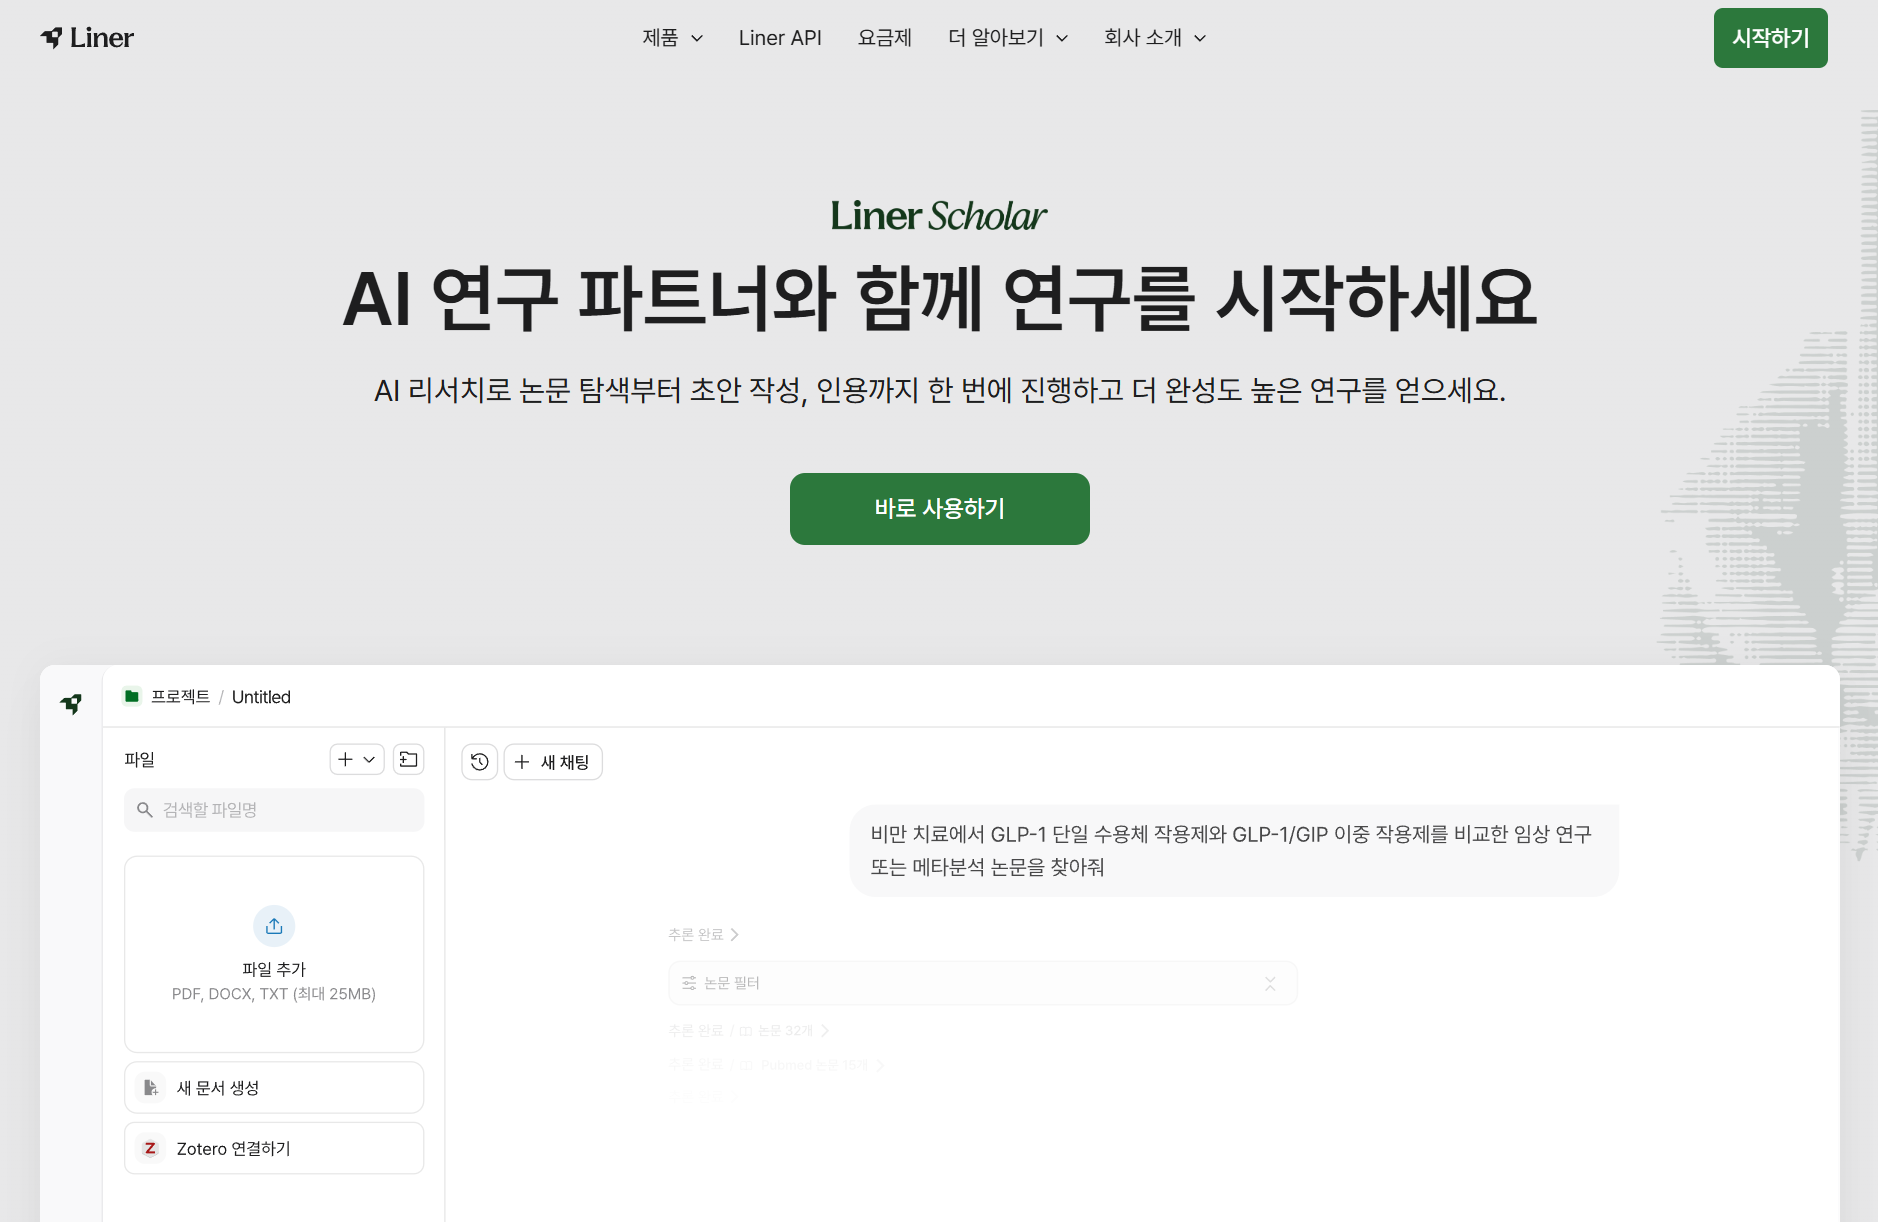Click the Liner Scholar title
The image size is (1878, 1222).
coord(938,215)
